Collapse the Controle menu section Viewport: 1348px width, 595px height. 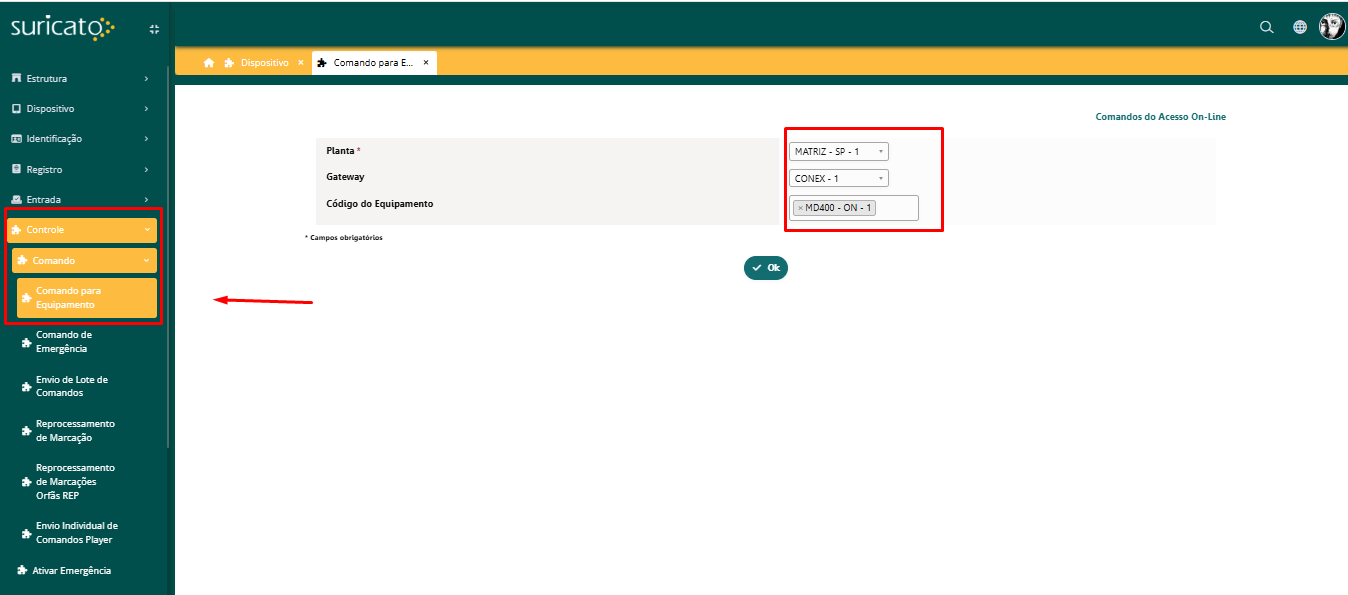point(82,230)
